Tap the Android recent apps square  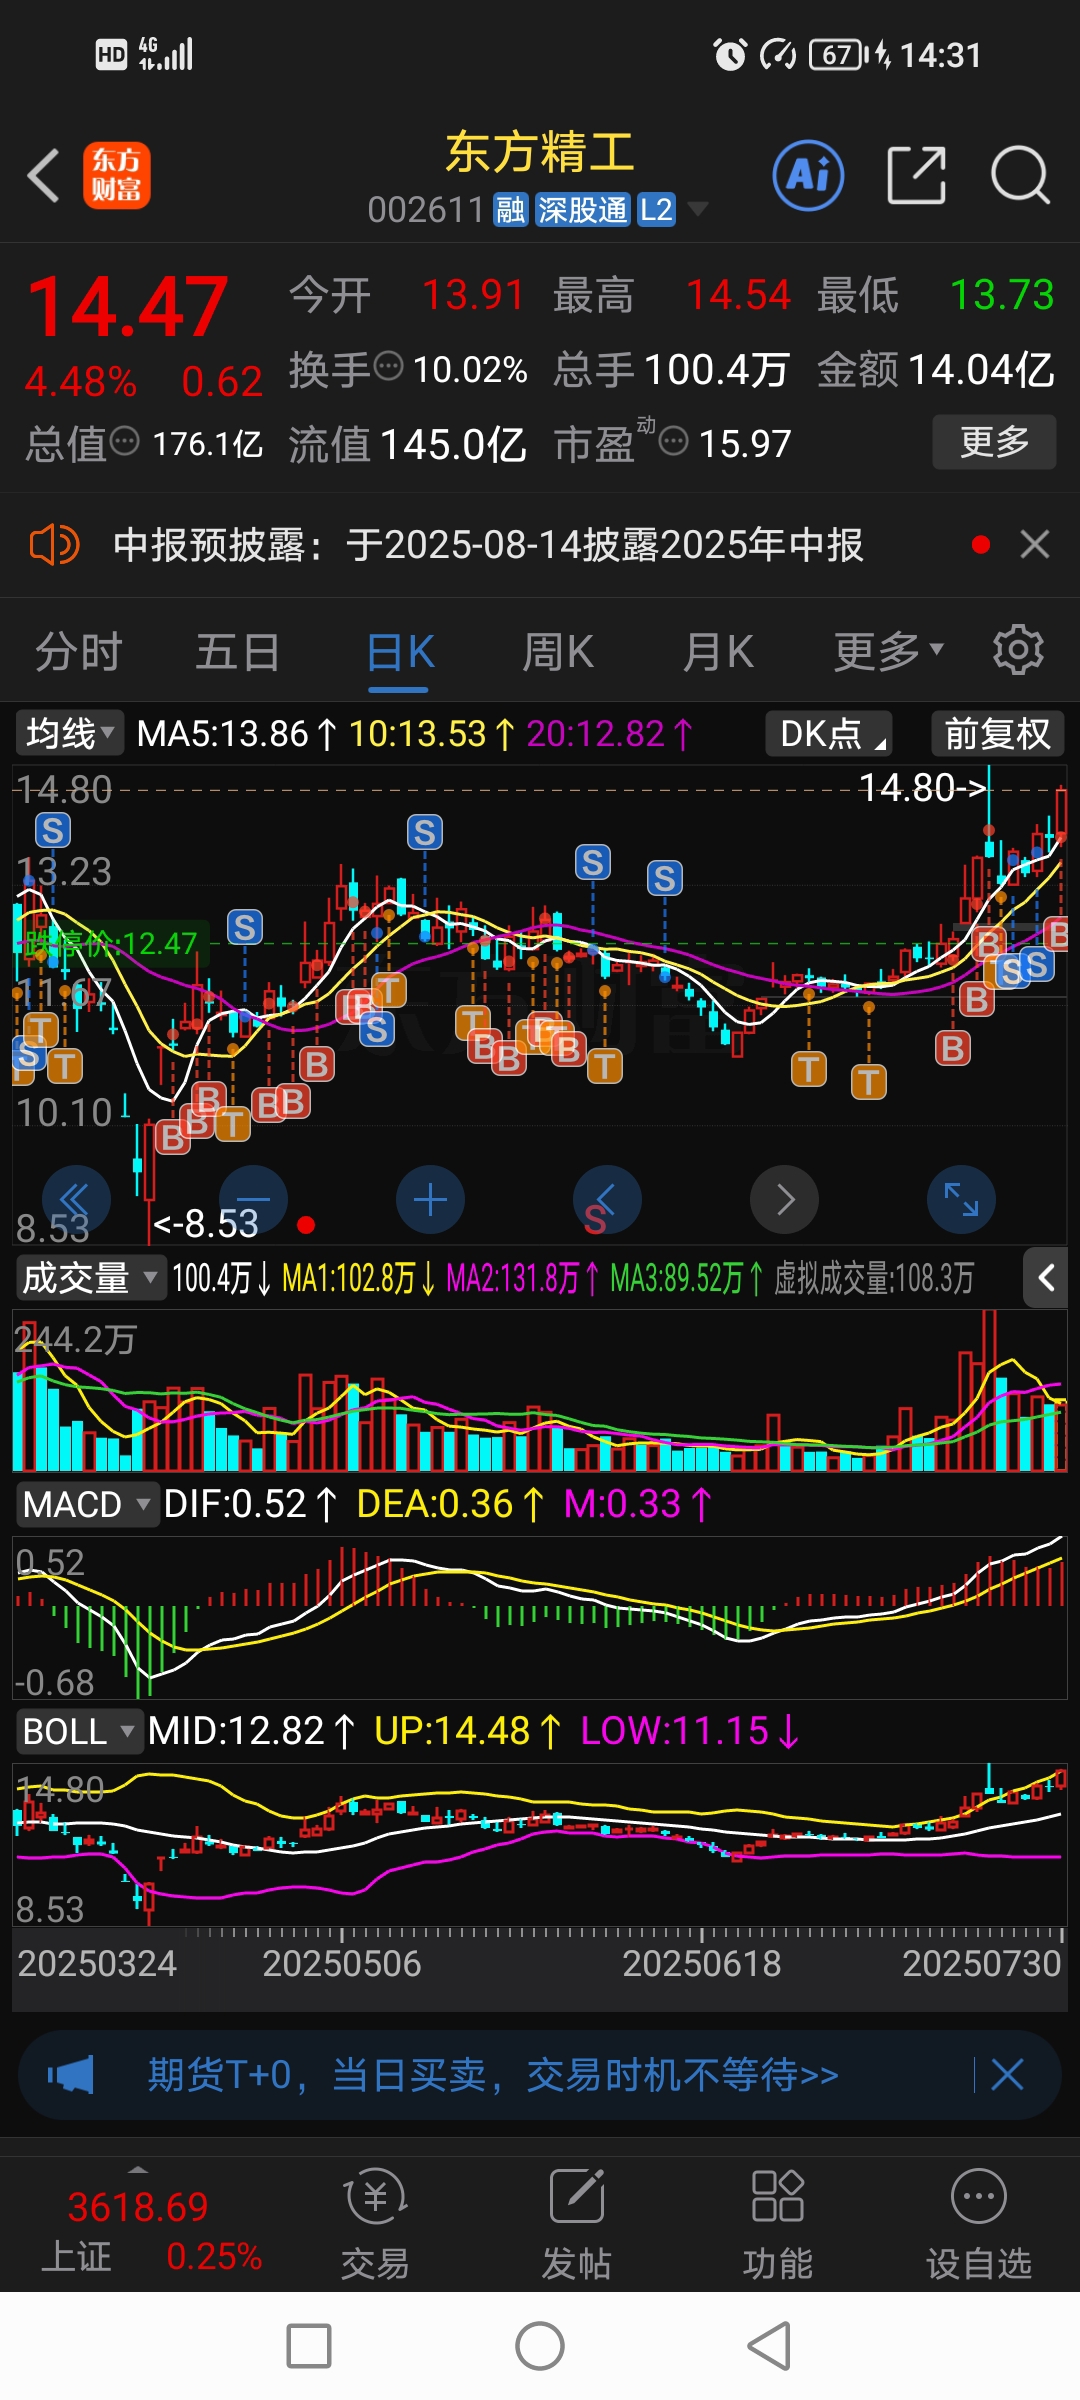pyautogui.click(x=309, y=2346)
